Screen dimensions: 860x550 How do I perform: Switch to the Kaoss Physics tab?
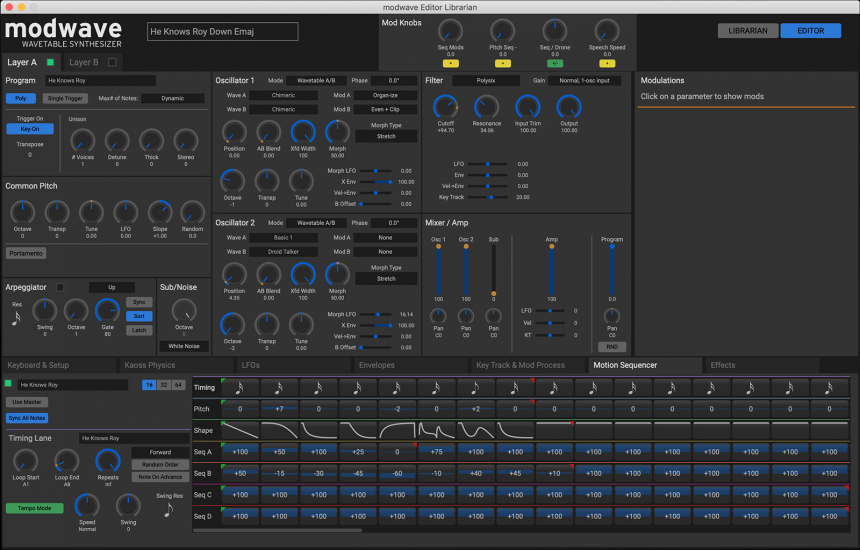coord(176,365)
